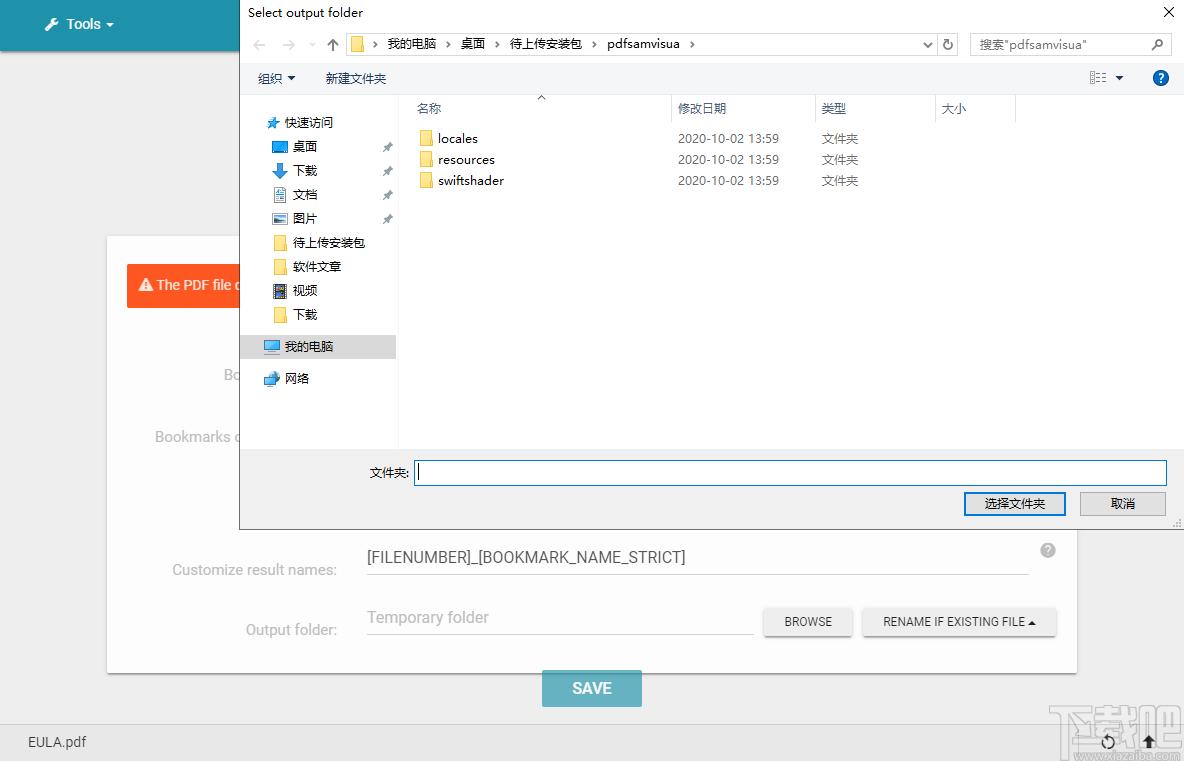
Task: Open recent locations dropdown beside navigation arrows
Action: pos(313,45)
